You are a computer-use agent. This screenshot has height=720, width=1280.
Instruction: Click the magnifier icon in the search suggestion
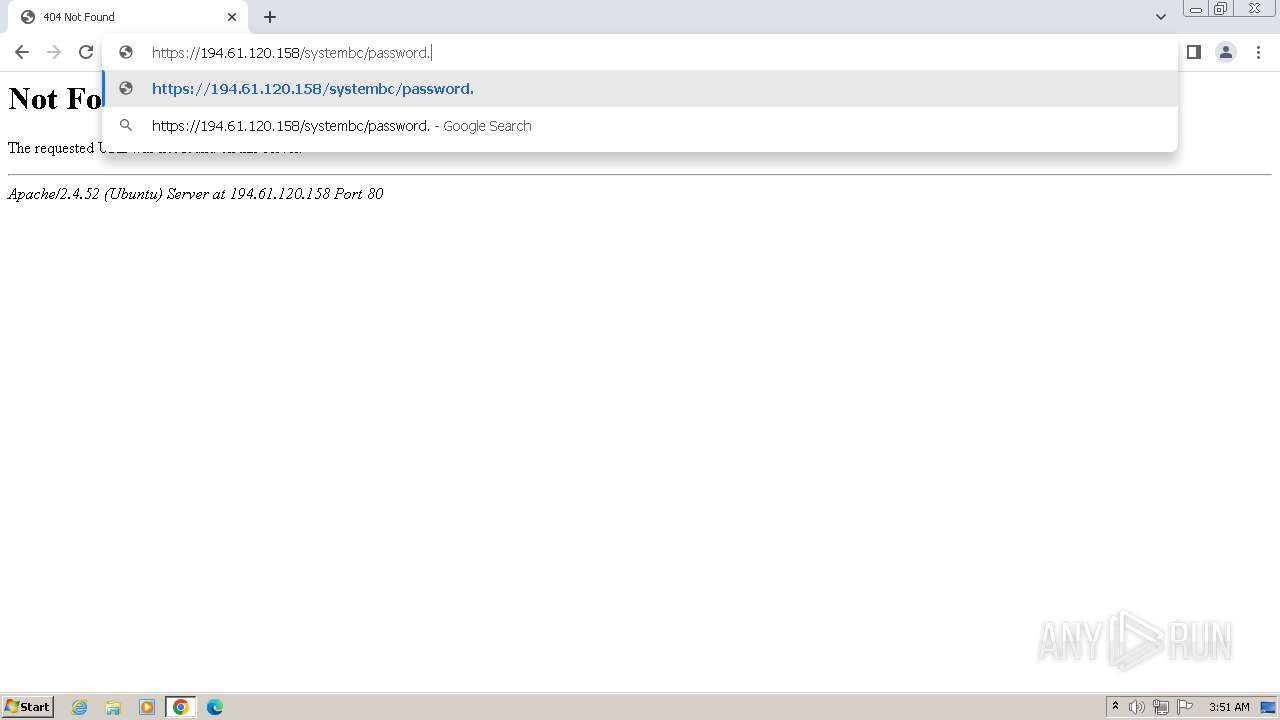[126, 126]
